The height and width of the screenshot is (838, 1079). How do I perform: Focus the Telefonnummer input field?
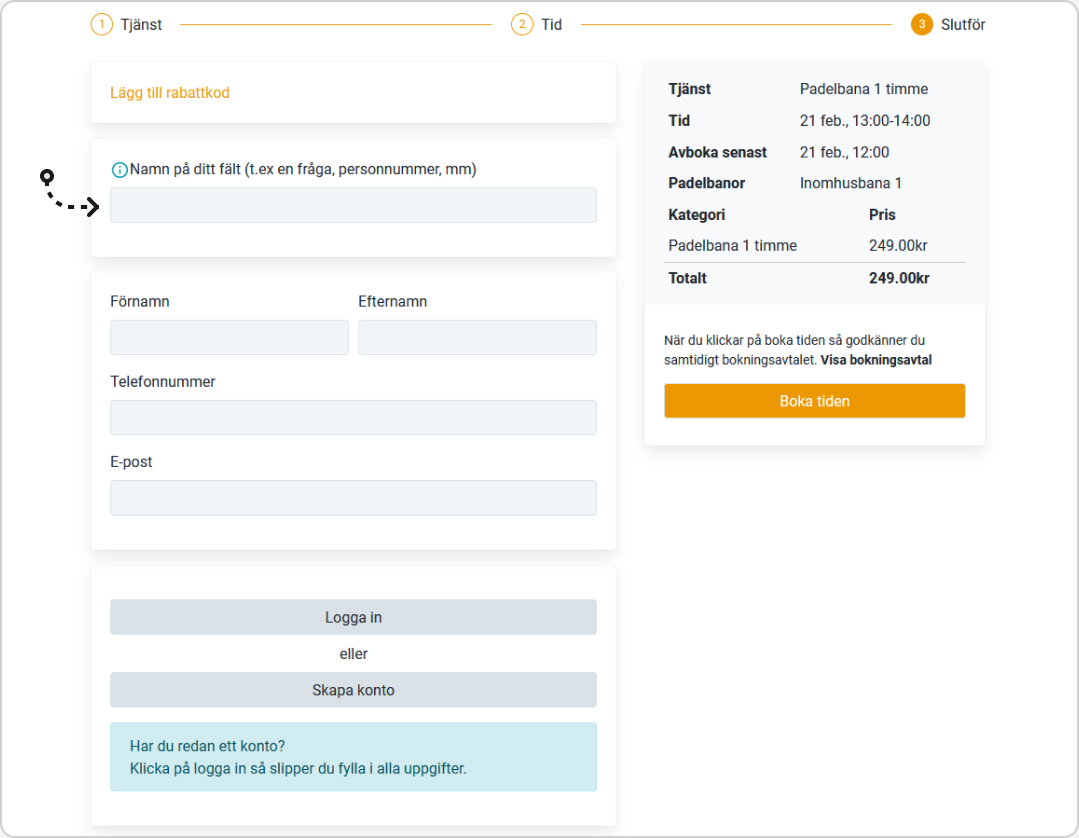point(353,418)
